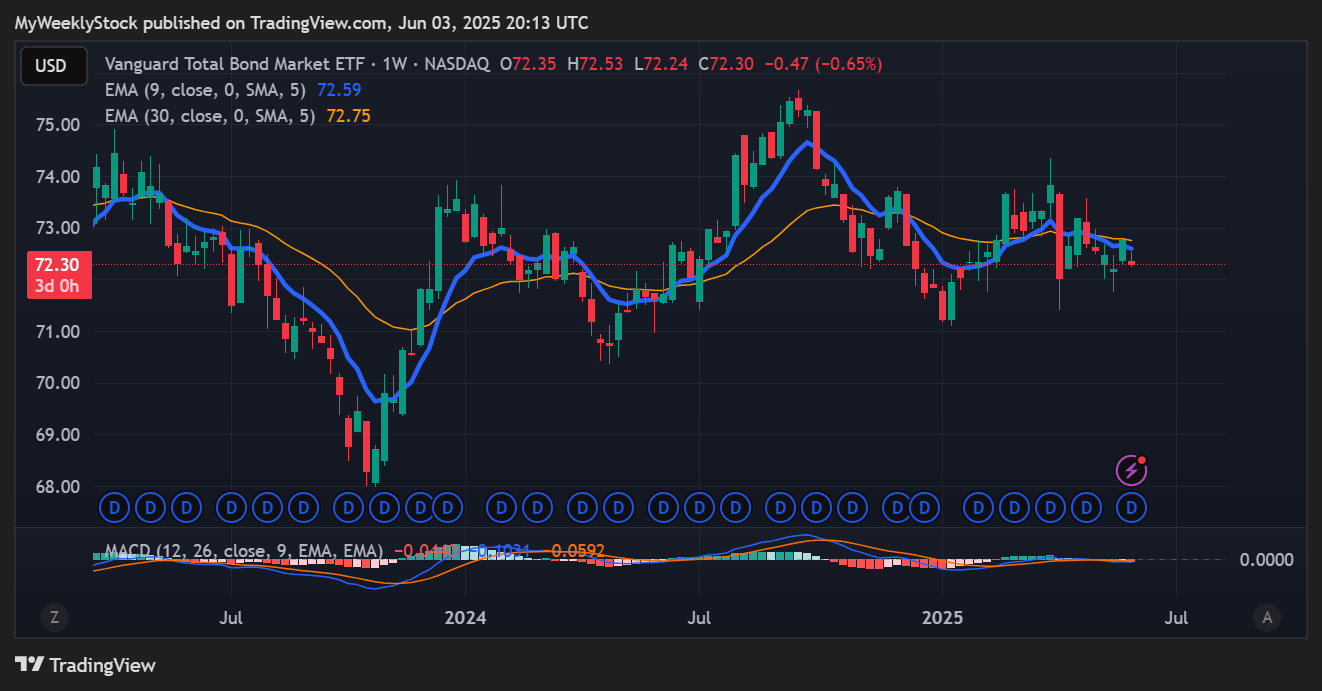Click the MyWeeklyStock published header text

point(301,22)
